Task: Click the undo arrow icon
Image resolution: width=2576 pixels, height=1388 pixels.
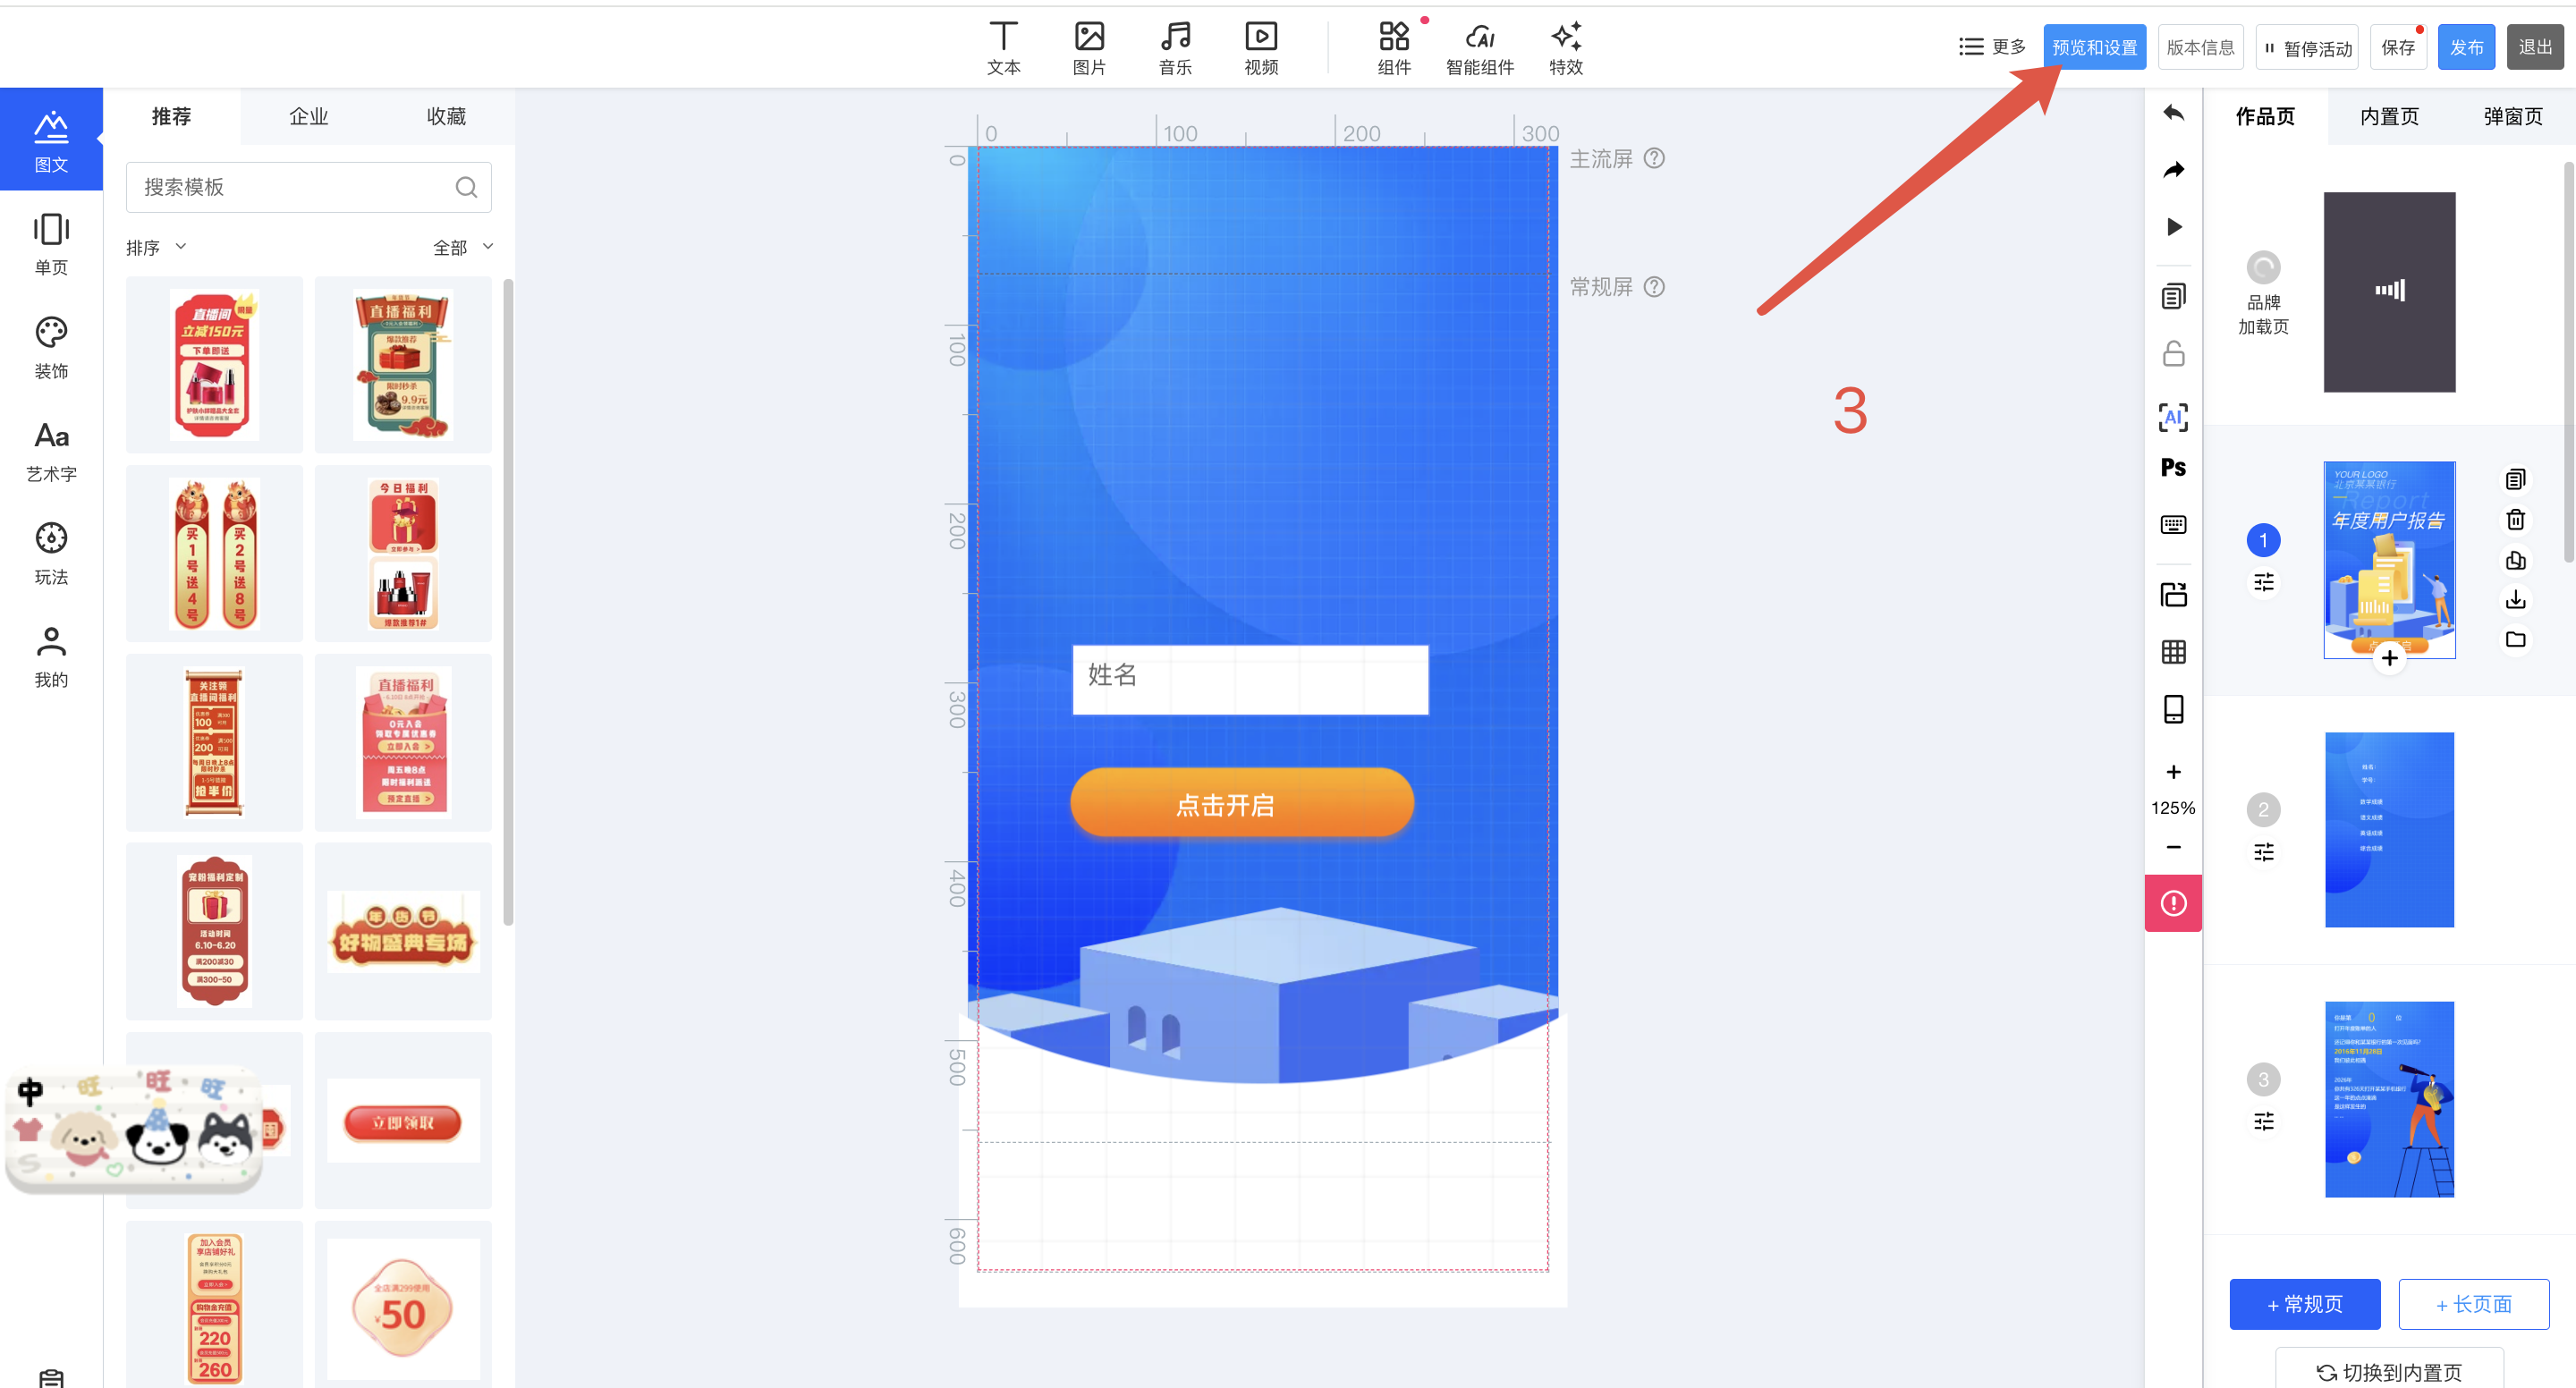Action: click(2173, 113)
